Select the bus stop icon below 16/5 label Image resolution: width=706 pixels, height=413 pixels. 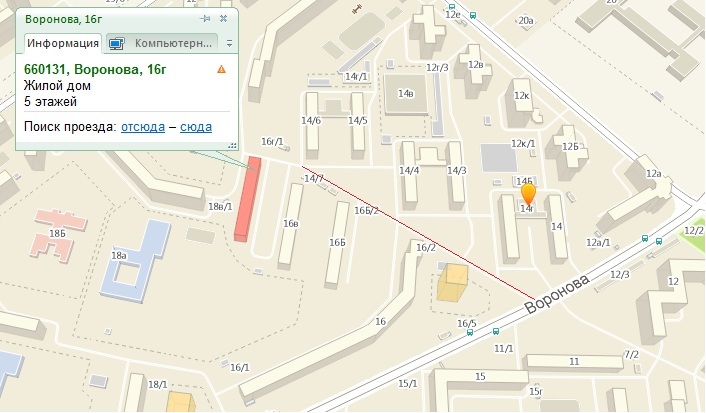[x=470, y=332]
